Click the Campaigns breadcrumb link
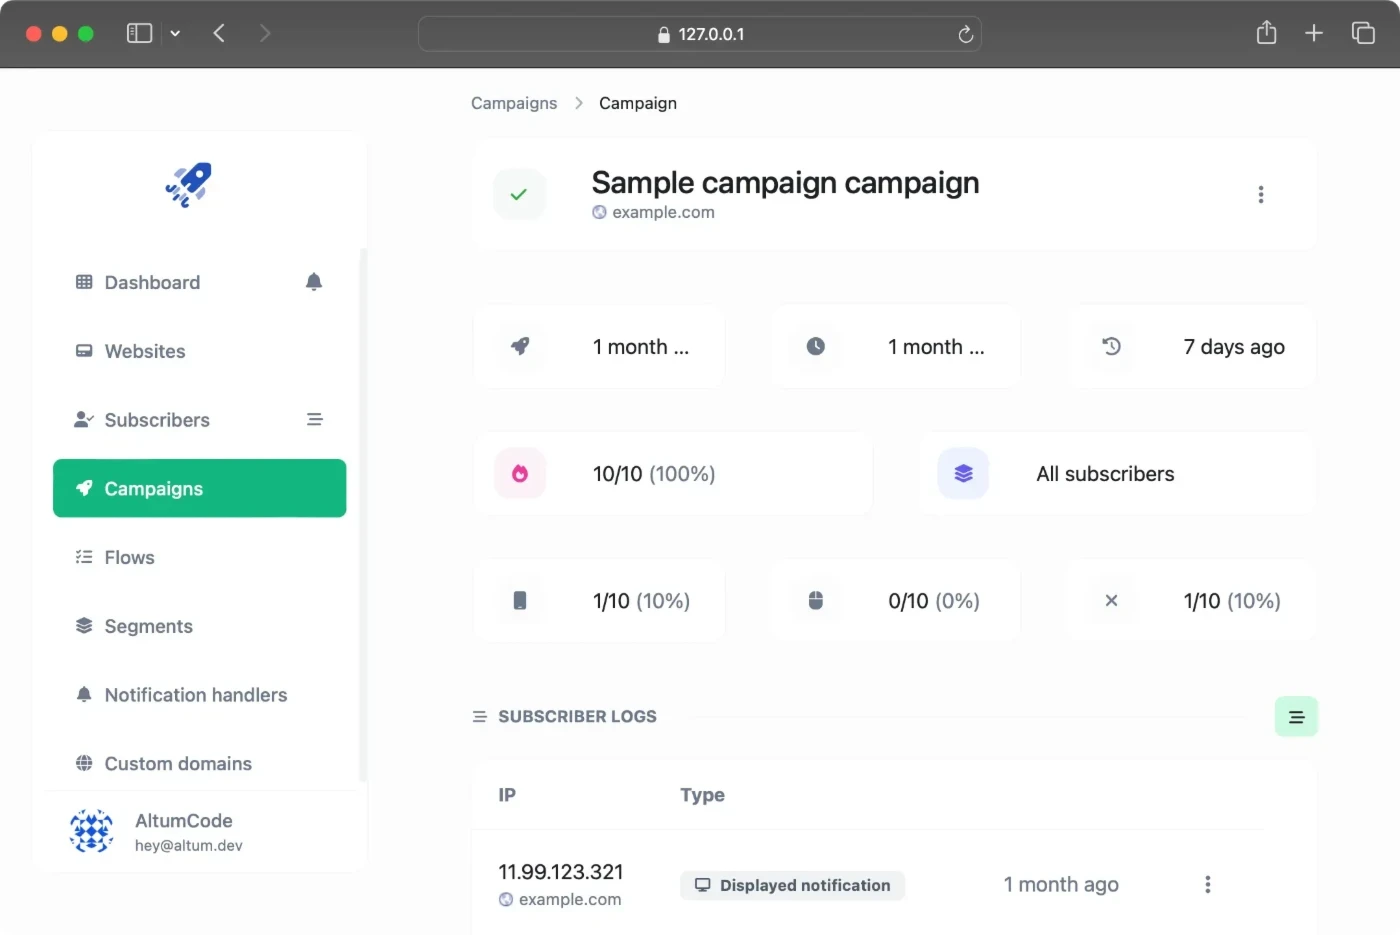The width and height of the screenshot is (1400, 935). click(x=514, y=103)
